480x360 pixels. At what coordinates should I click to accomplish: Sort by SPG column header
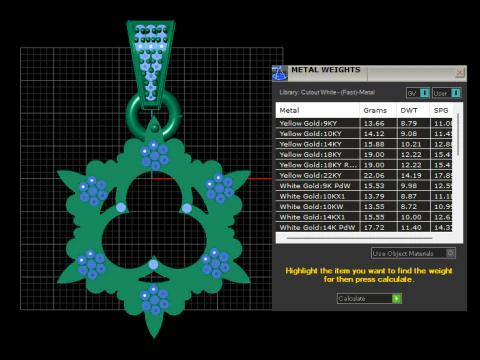coord(441,110)
